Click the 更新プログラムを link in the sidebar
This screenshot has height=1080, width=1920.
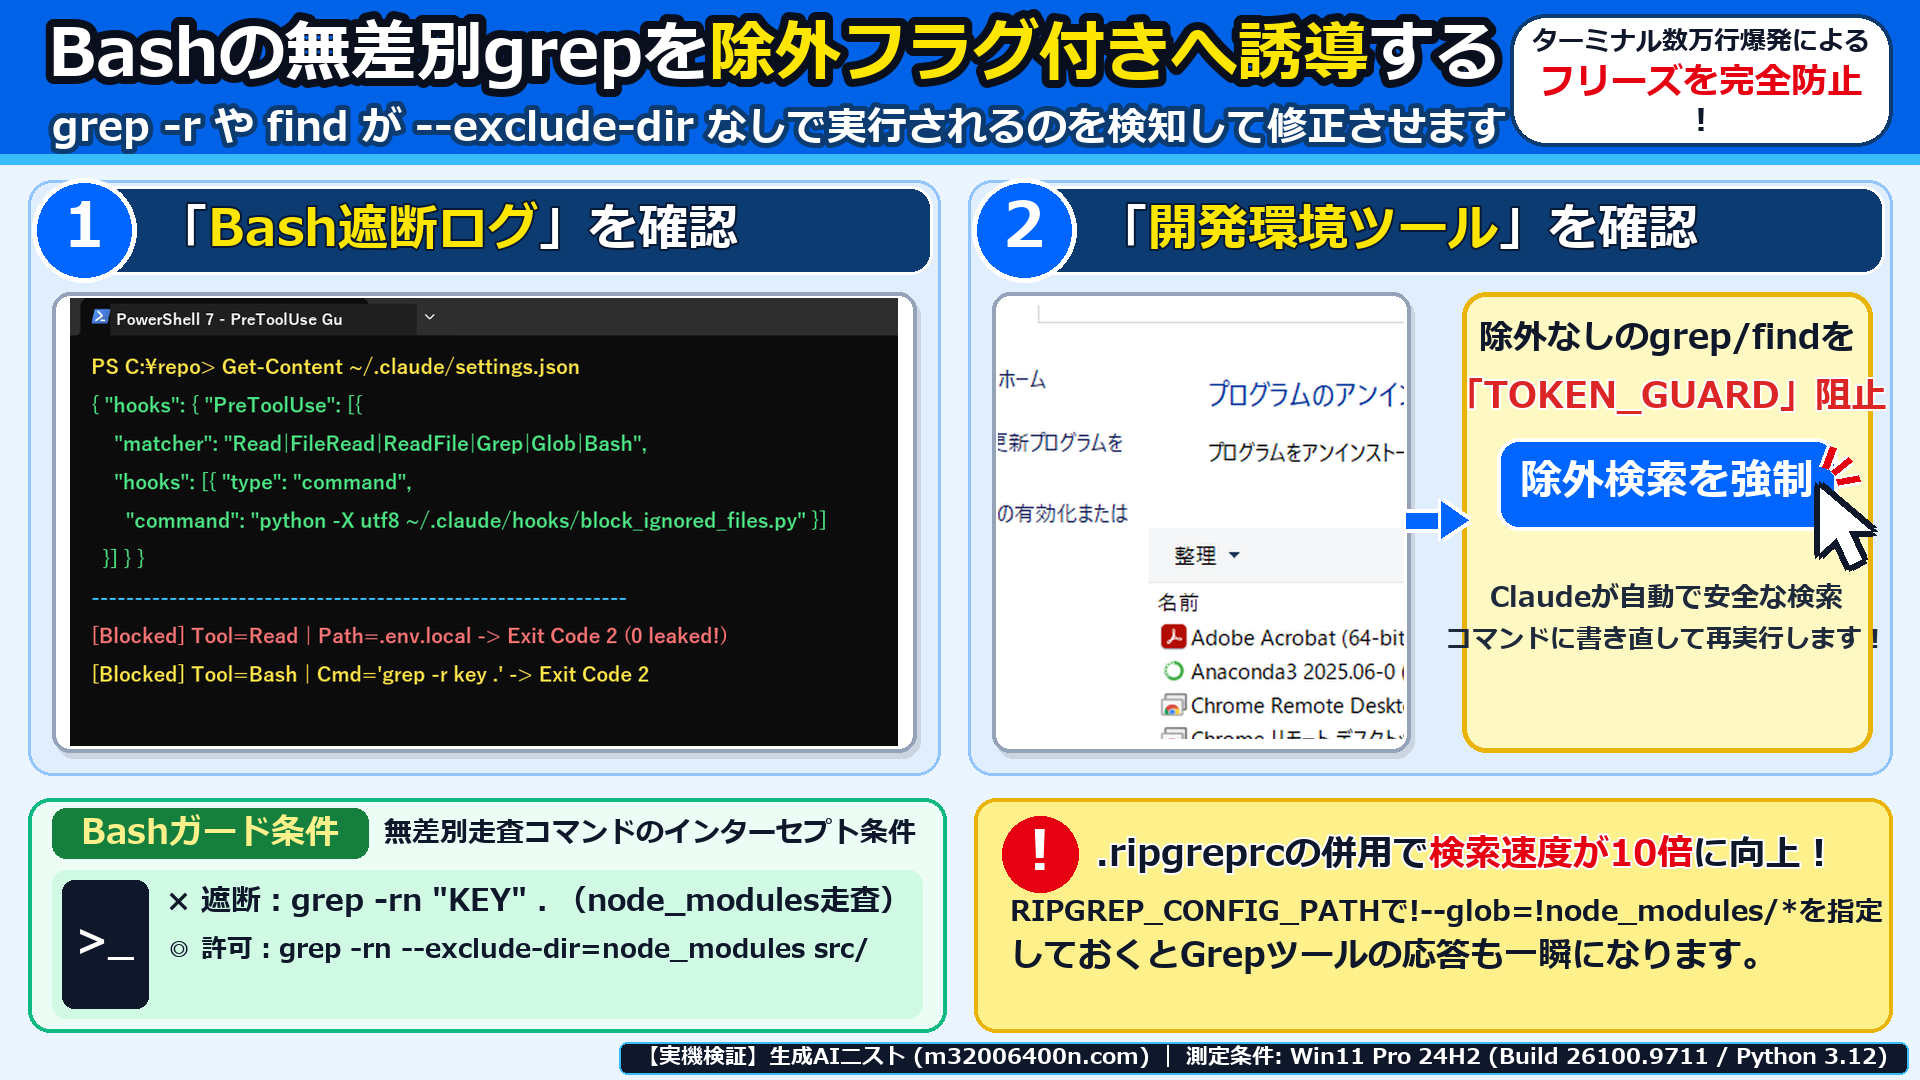pyautogui.click(x=1060, y=442)
